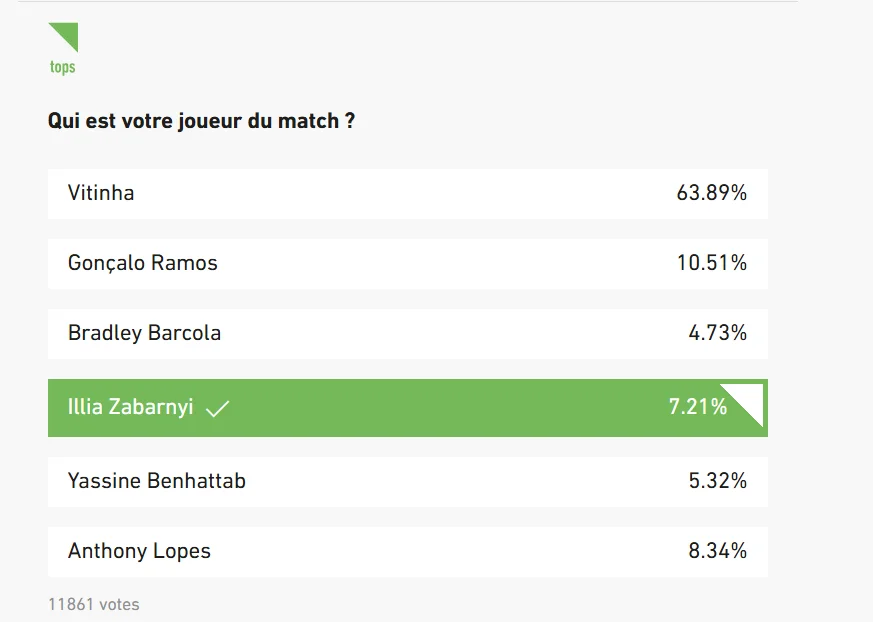873x622 pixels.
Task: Click the empty middle of the Vitinha row
Action: 400,193
